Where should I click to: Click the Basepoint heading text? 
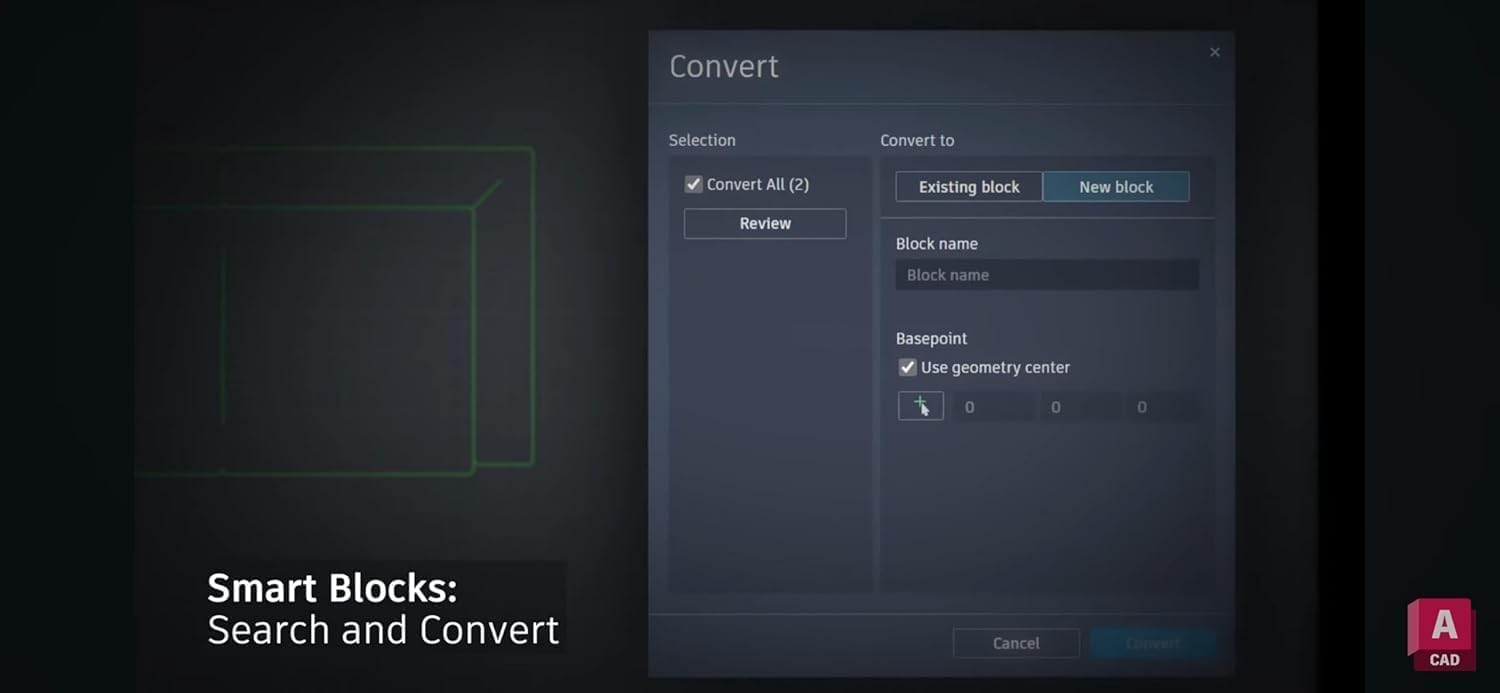point(931,338)
